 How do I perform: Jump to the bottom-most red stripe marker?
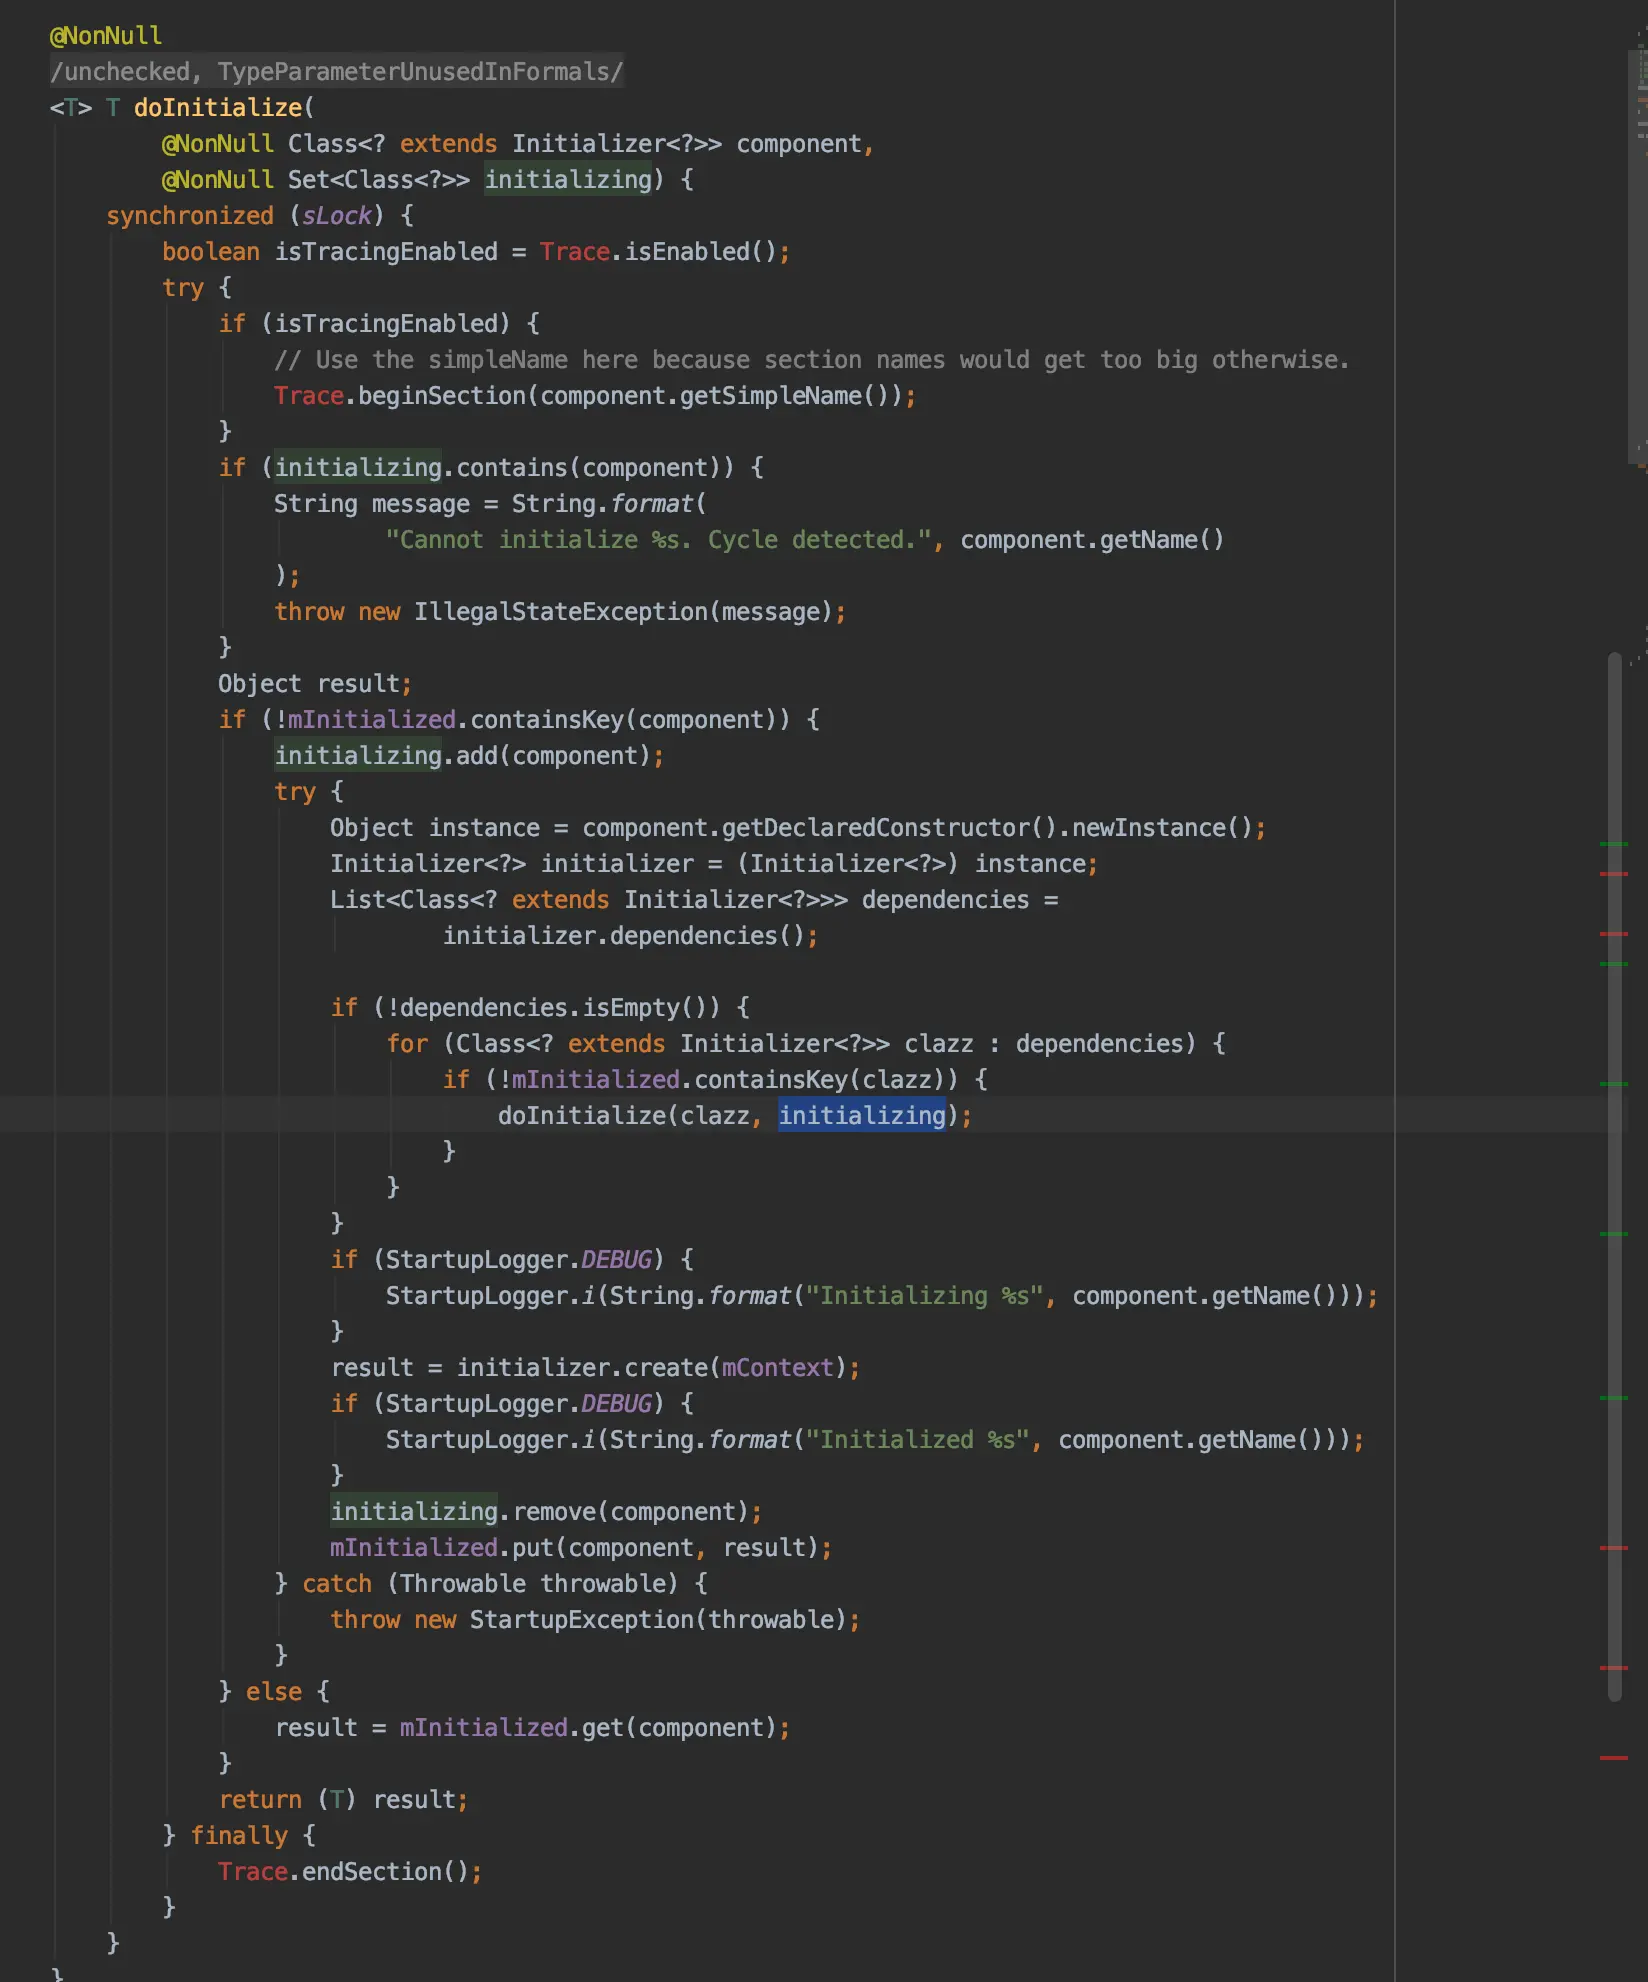tap(1614, 1757)
